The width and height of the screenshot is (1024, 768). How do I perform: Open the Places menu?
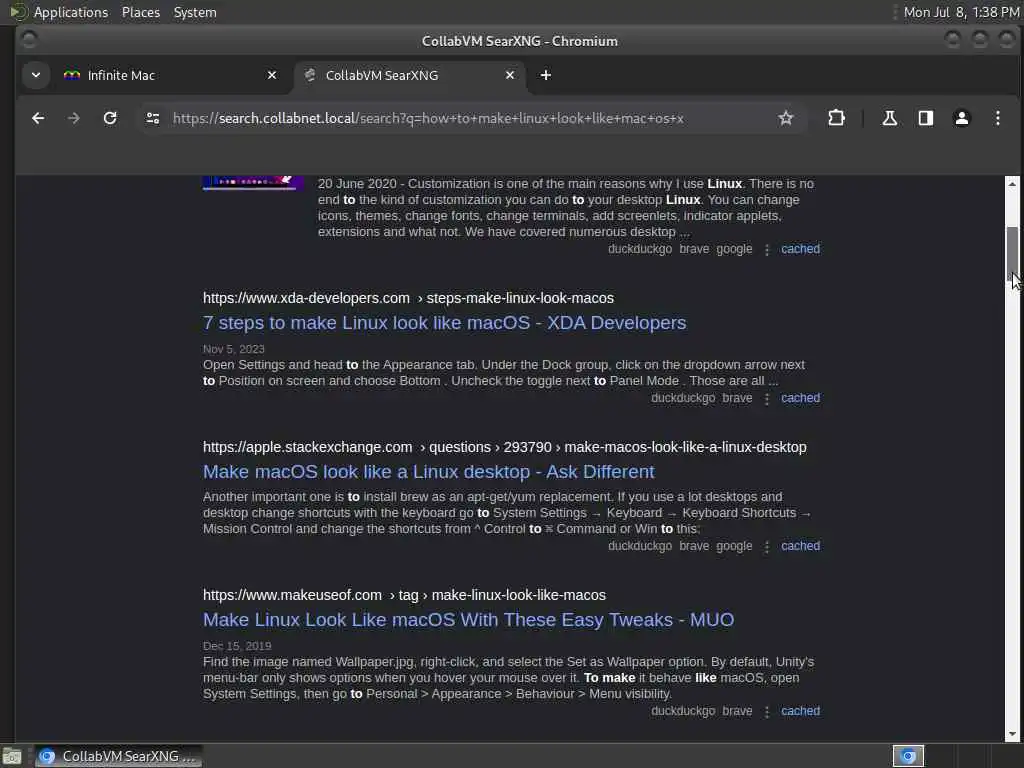140,12
